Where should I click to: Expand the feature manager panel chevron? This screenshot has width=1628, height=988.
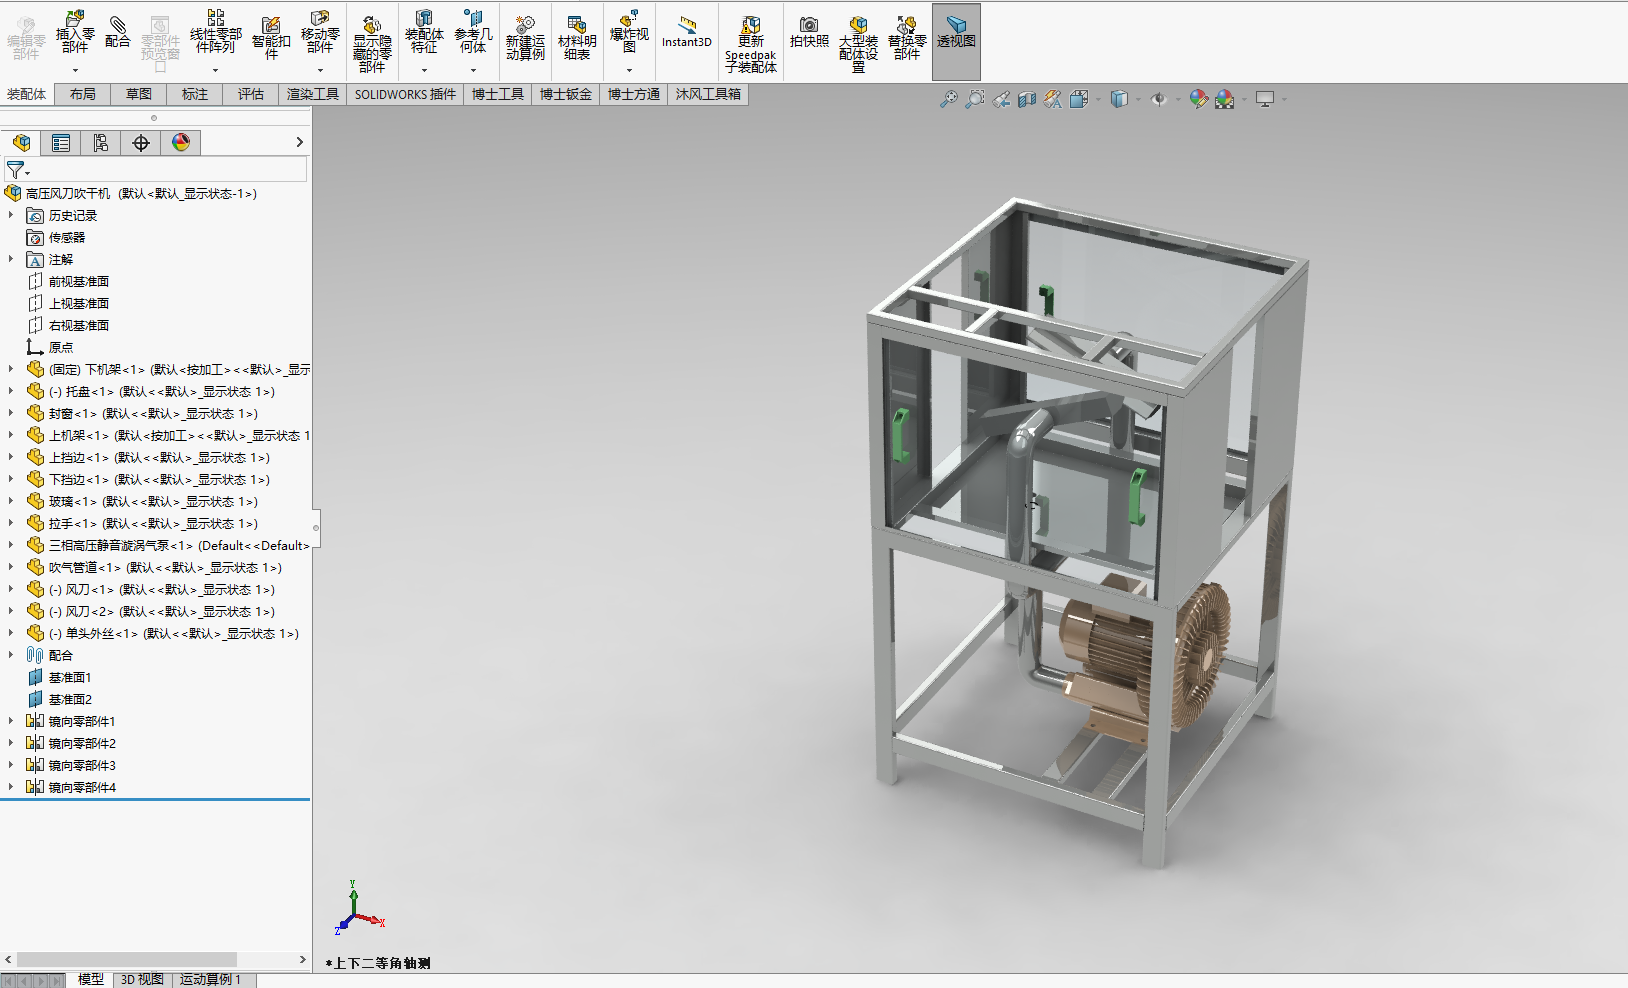point(299,143)
